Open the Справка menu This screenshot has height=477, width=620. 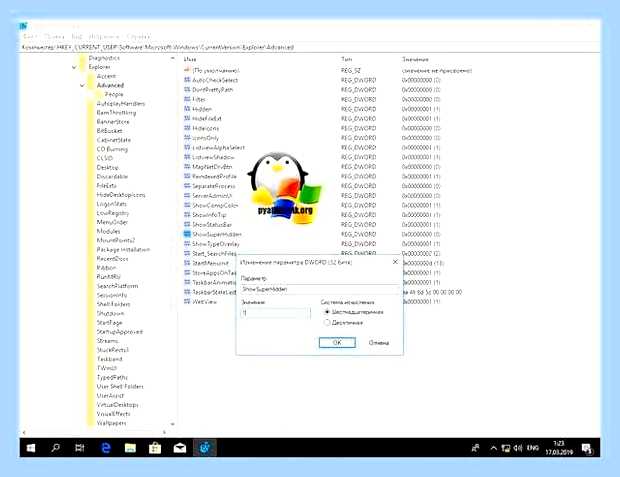pos(138,37)
